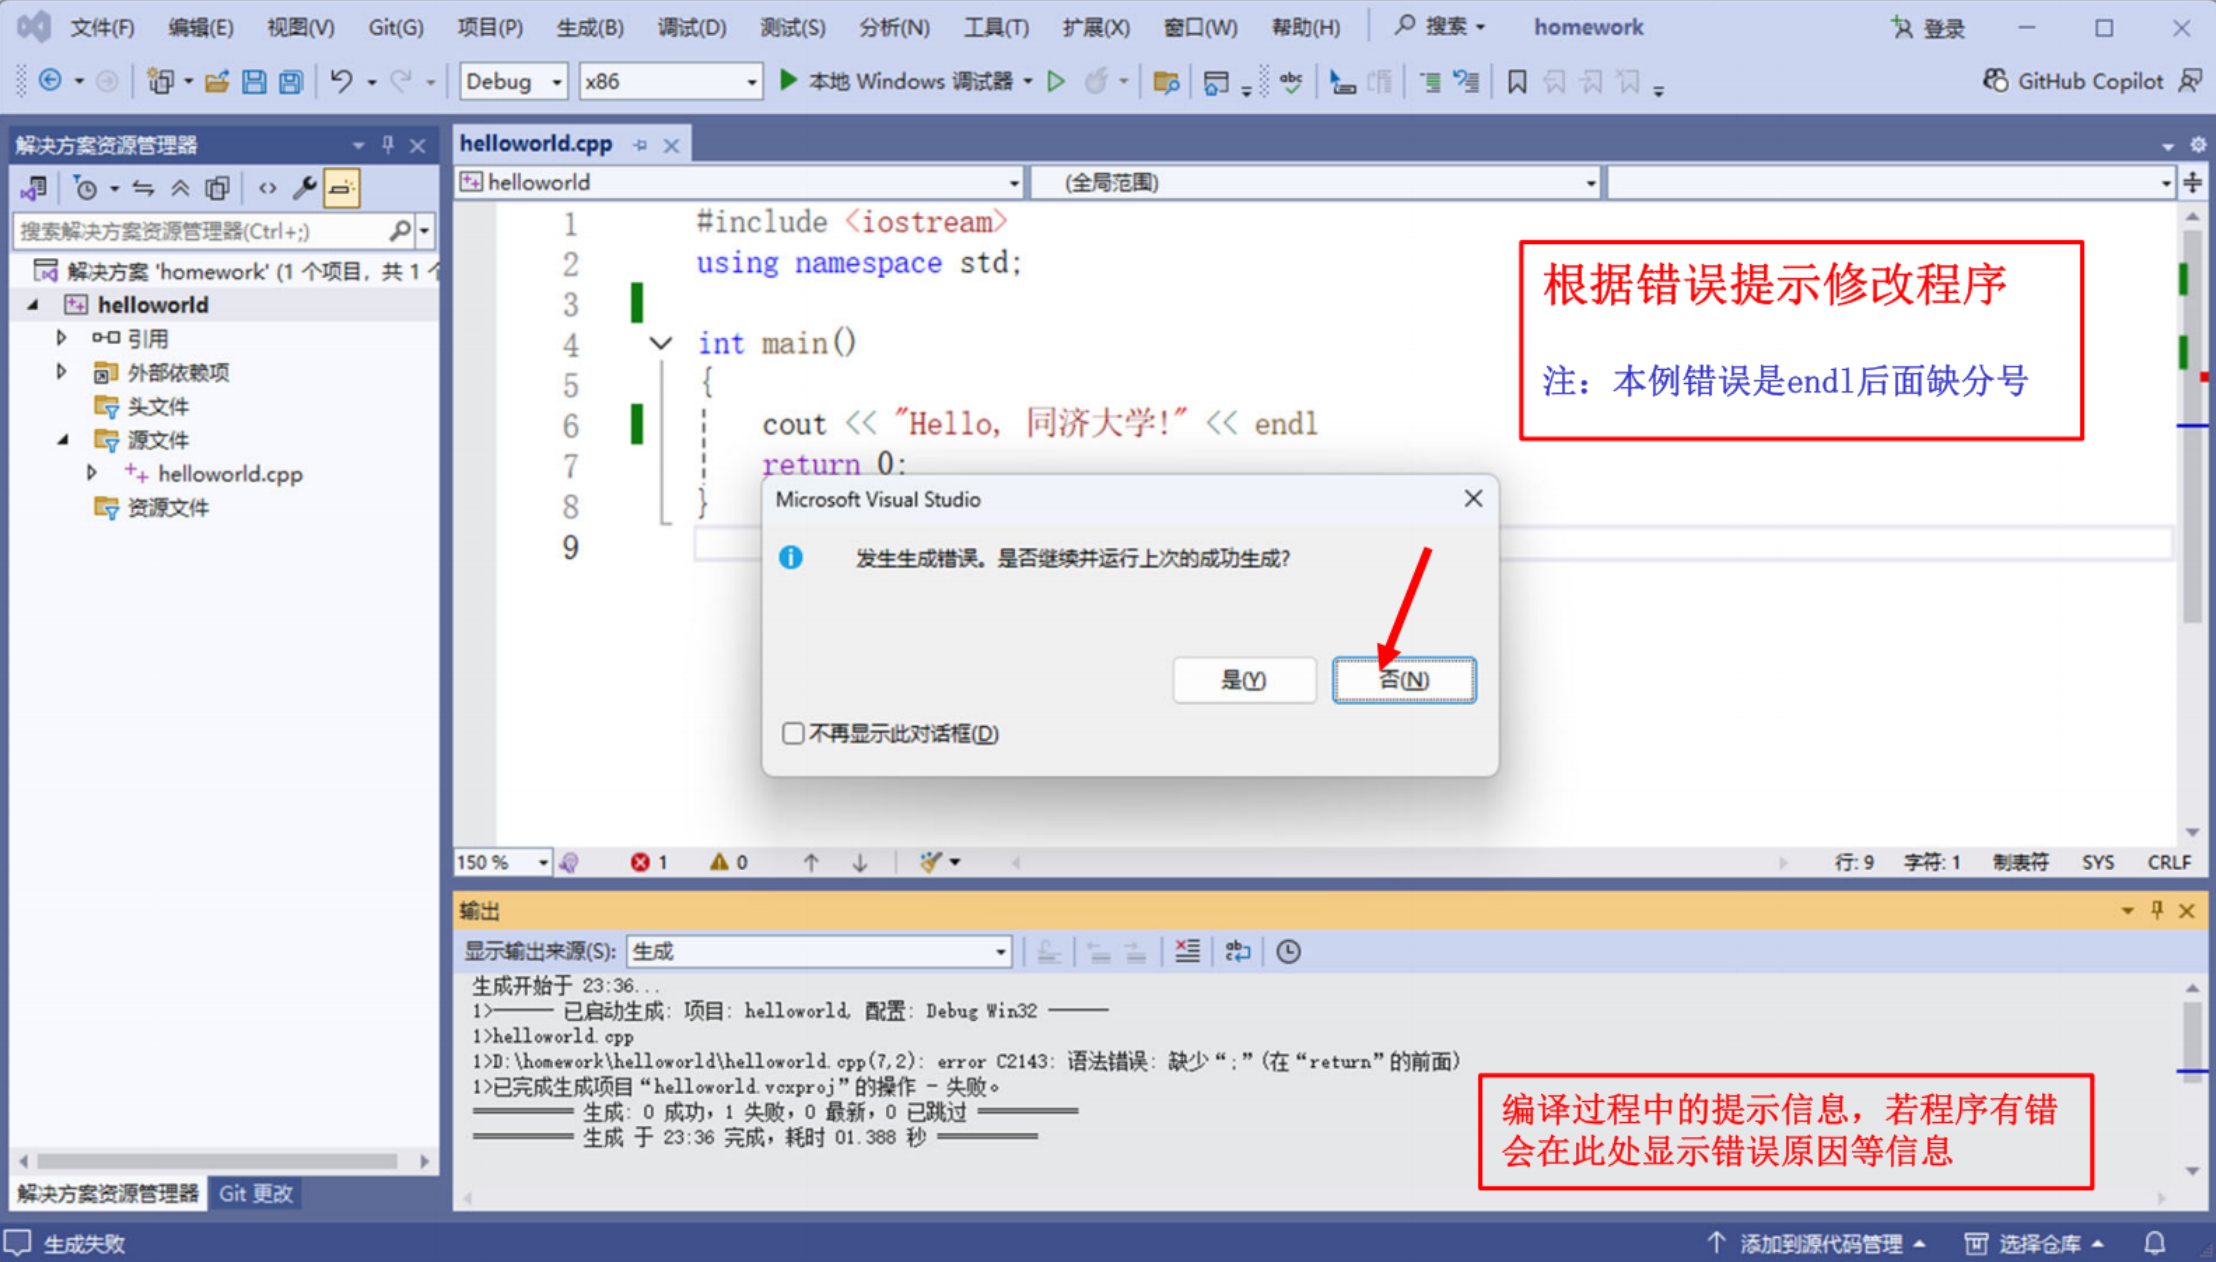Image resolution: width=2216 pixels, height=1262 pixels.
Task: Click Collapse All icon in Solution Explorer
Action: [x=180, y=188]
